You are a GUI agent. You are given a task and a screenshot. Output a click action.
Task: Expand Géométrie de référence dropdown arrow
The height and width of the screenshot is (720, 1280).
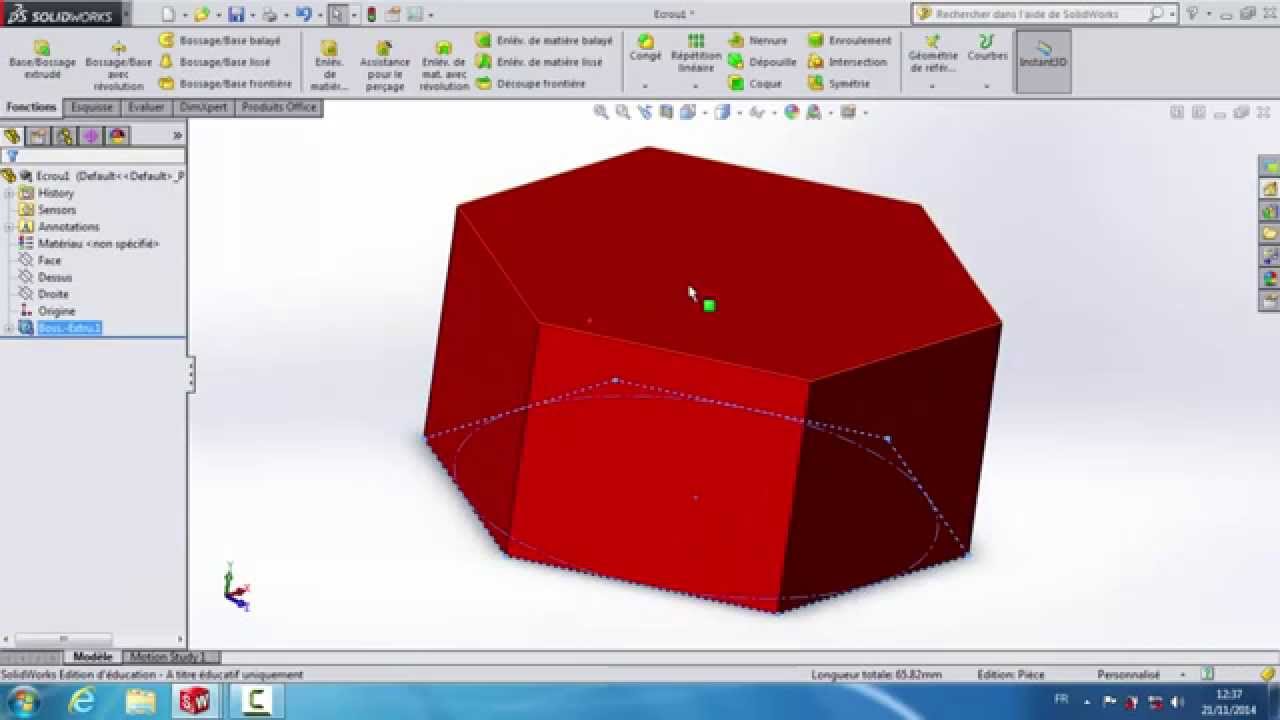click(x=932, y=87)
